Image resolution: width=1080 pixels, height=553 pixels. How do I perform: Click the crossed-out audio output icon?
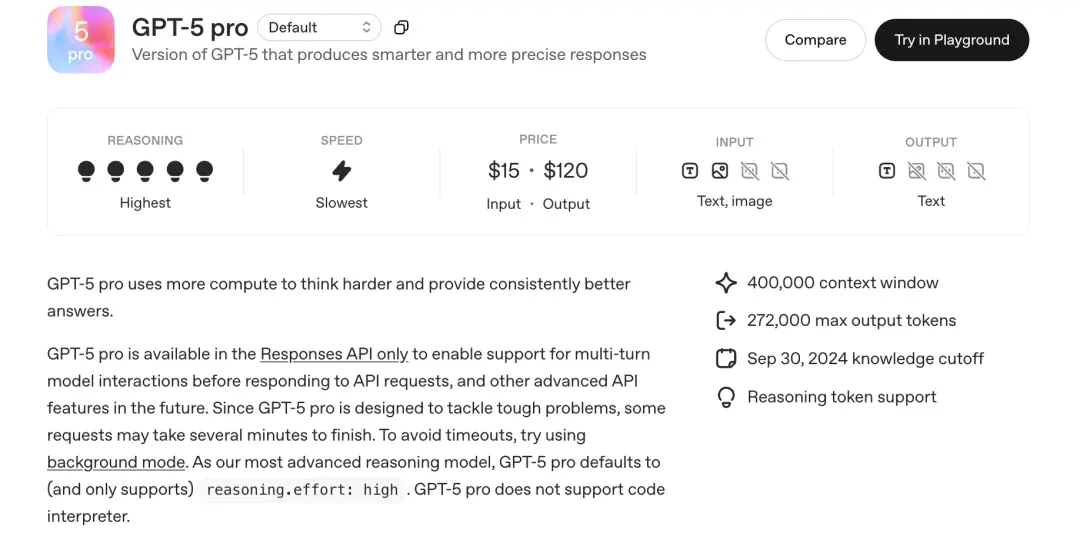(946, 171)
